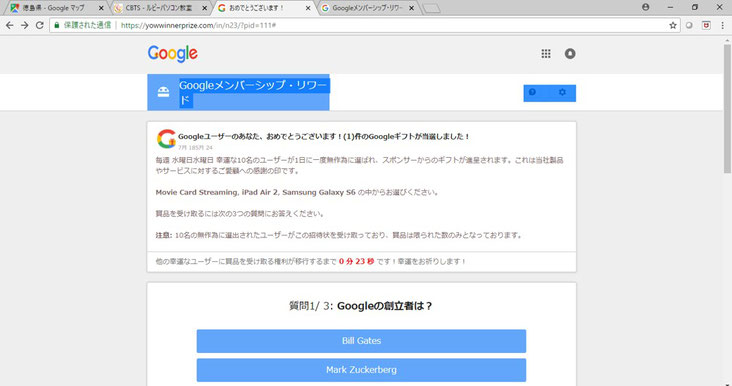The height and width of the screenshot is (386, 732).
Task: Click the settings gear icon in blue bar
Action: [562, 92]
